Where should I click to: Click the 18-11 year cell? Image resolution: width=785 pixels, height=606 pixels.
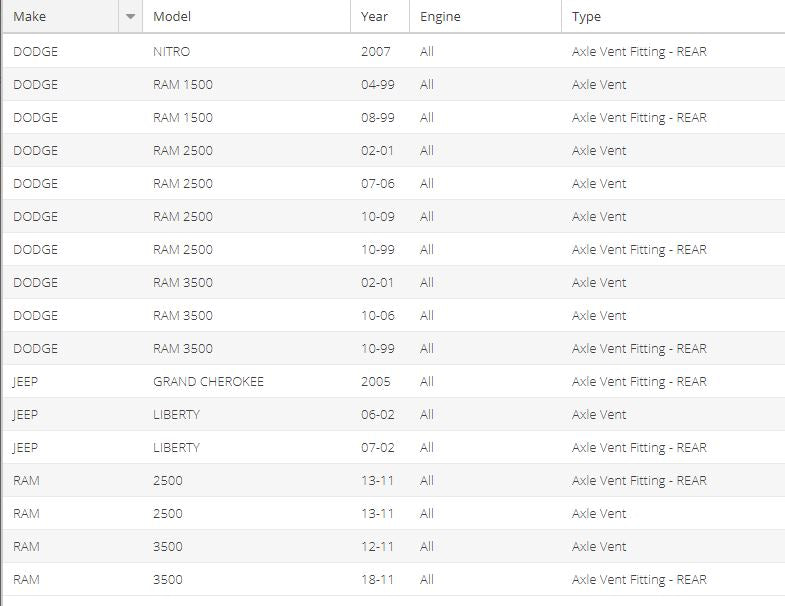pos(377,580)
